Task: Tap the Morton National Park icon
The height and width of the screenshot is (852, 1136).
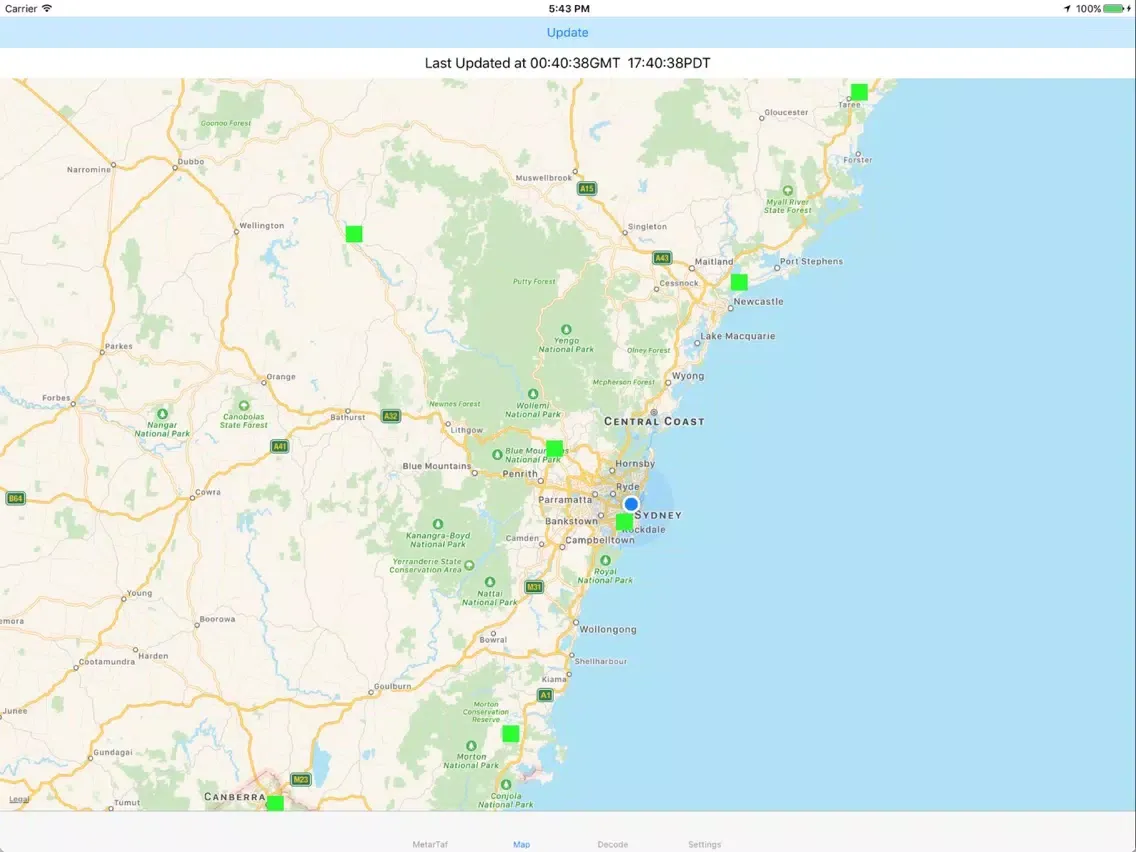Action: 471,746
